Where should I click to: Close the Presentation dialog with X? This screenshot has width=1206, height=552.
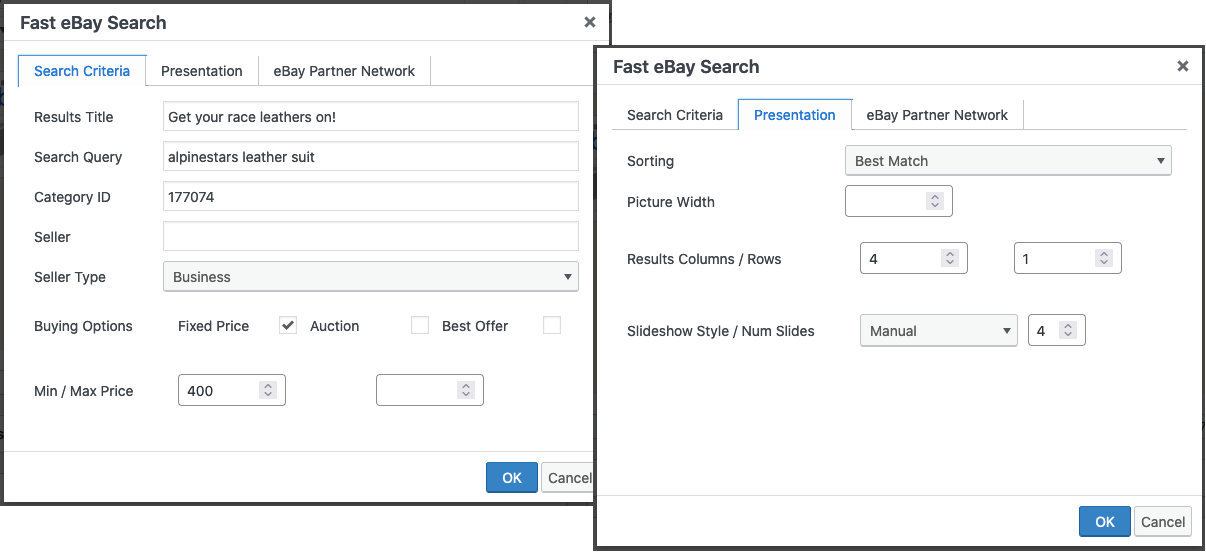click(x=1182, y=66)
